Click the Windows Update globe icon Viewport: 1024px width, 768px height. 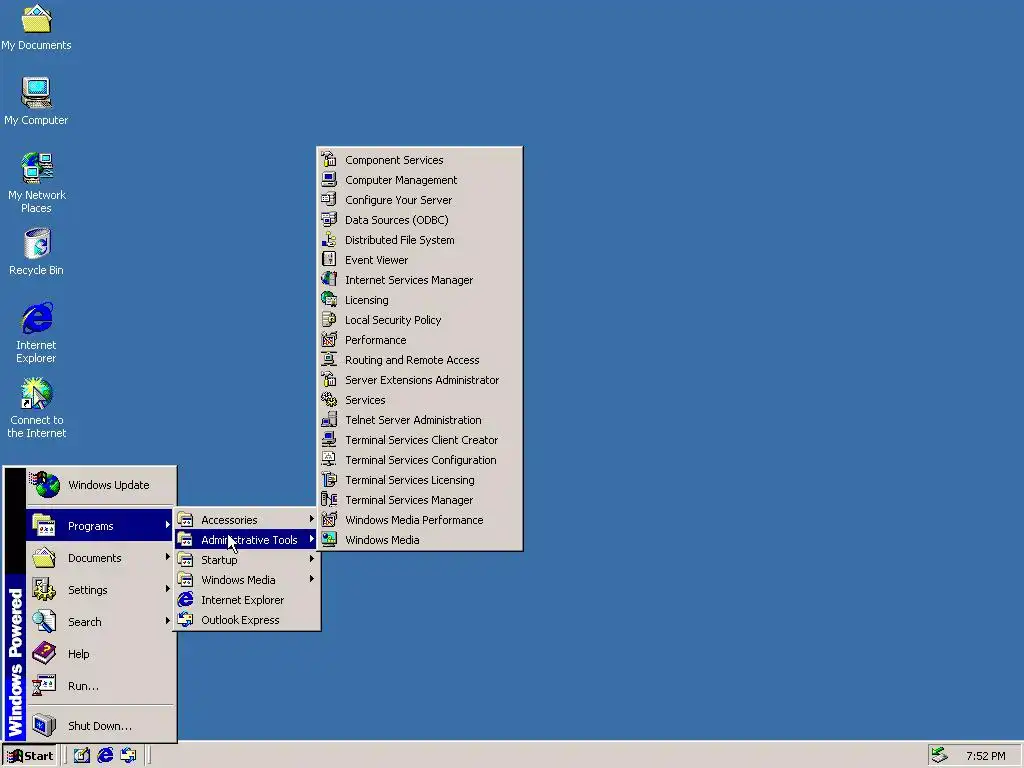pyautogui.click(x=45, y=485)
